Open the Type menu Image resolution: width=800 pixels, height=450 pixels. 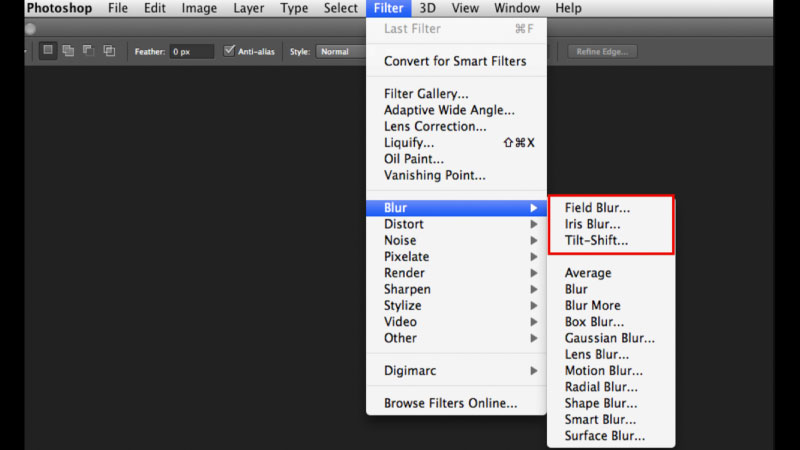click(x=294, y=8)
